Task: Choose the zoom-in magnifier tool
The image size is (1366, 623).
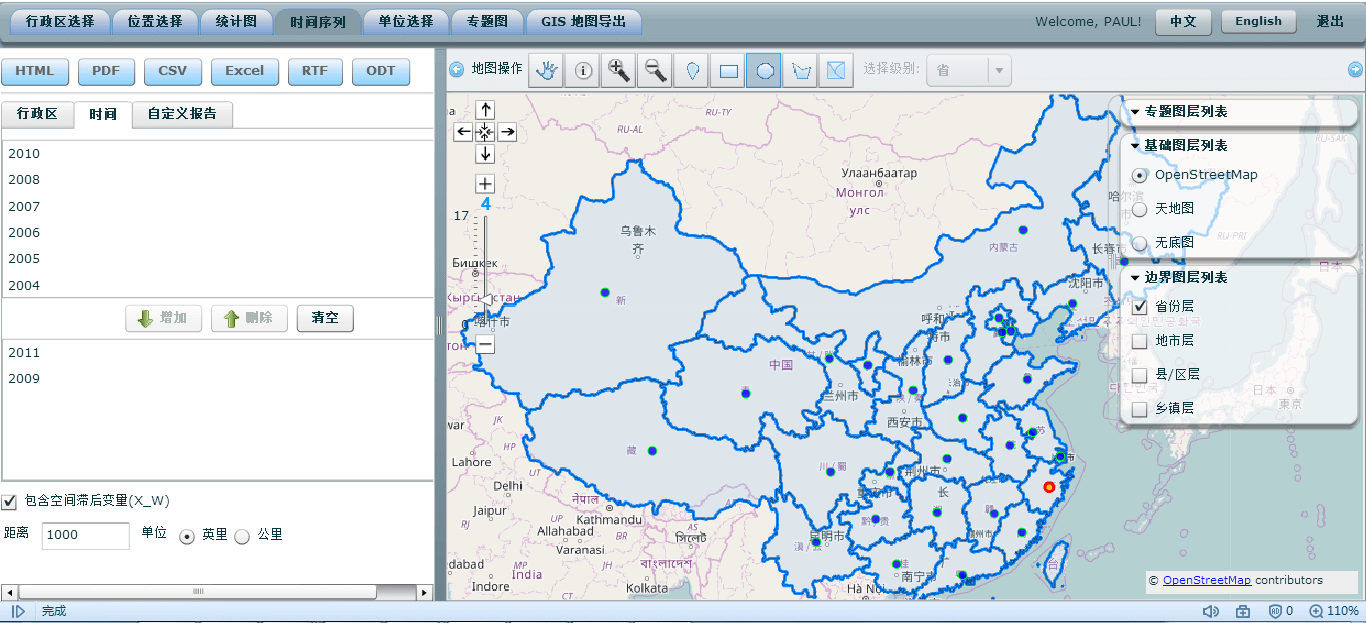Action: (x=619, y=70)
